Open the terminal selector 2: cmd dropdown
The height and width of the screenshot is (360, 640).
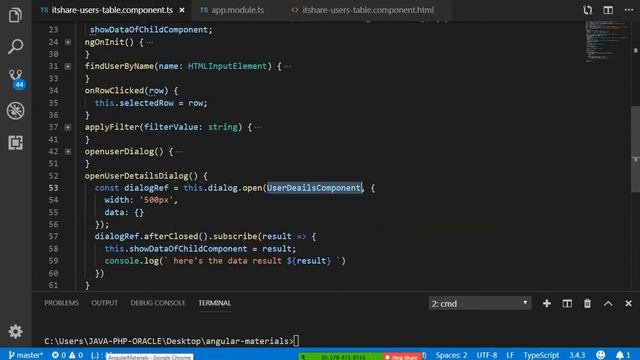pyautogui.click(x=480, y=303)
